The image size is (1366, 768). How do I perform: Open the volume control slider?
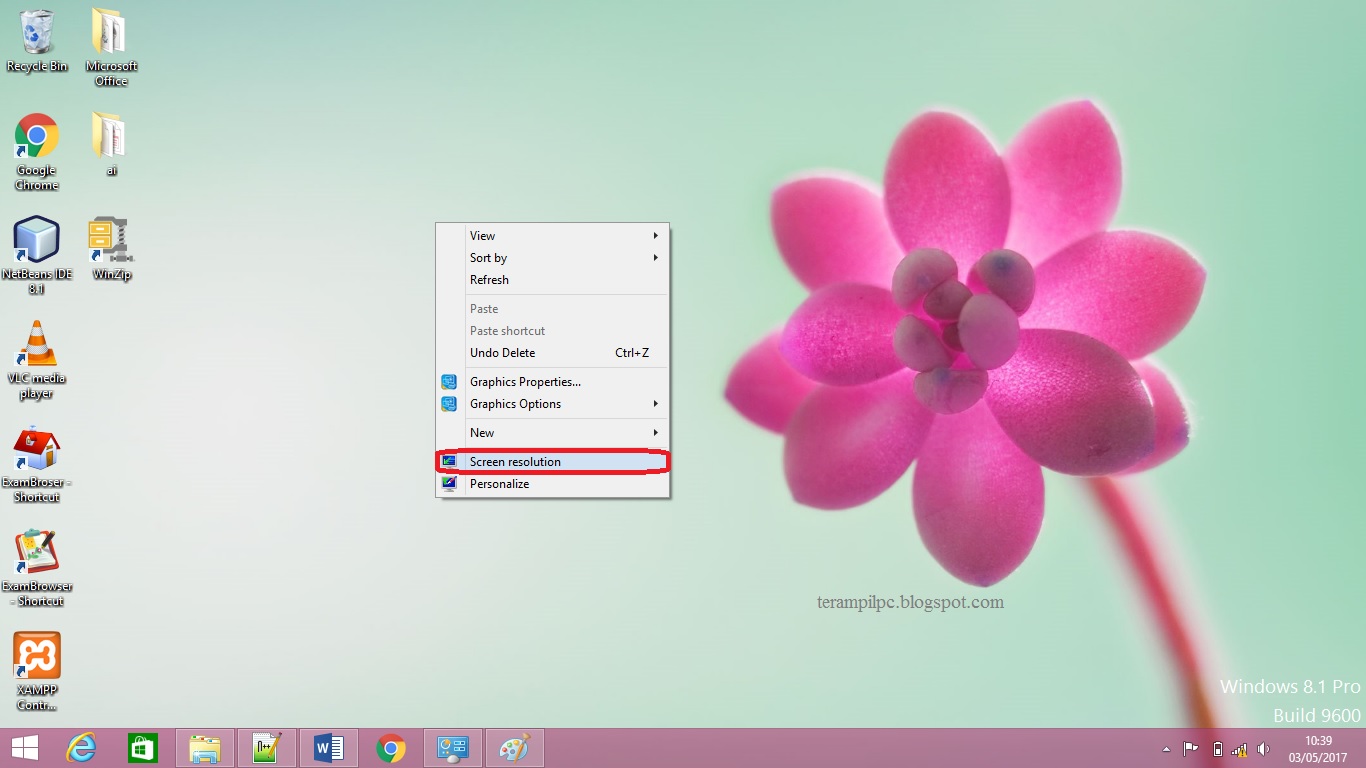click(1263, 749)
